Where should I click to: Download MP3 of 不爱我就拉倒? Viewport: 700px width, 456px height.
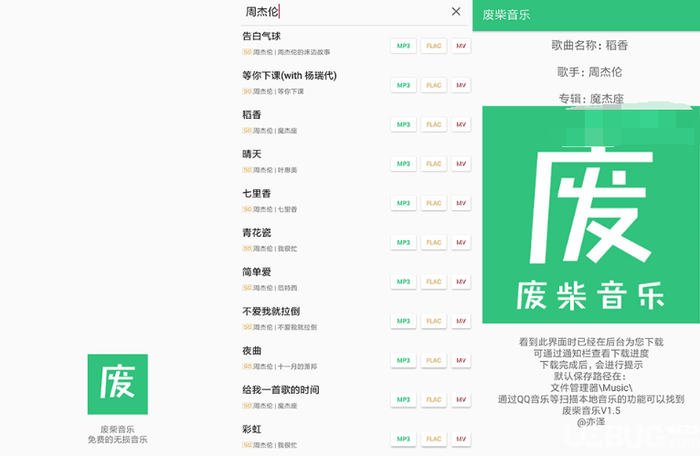click(403, 321)
